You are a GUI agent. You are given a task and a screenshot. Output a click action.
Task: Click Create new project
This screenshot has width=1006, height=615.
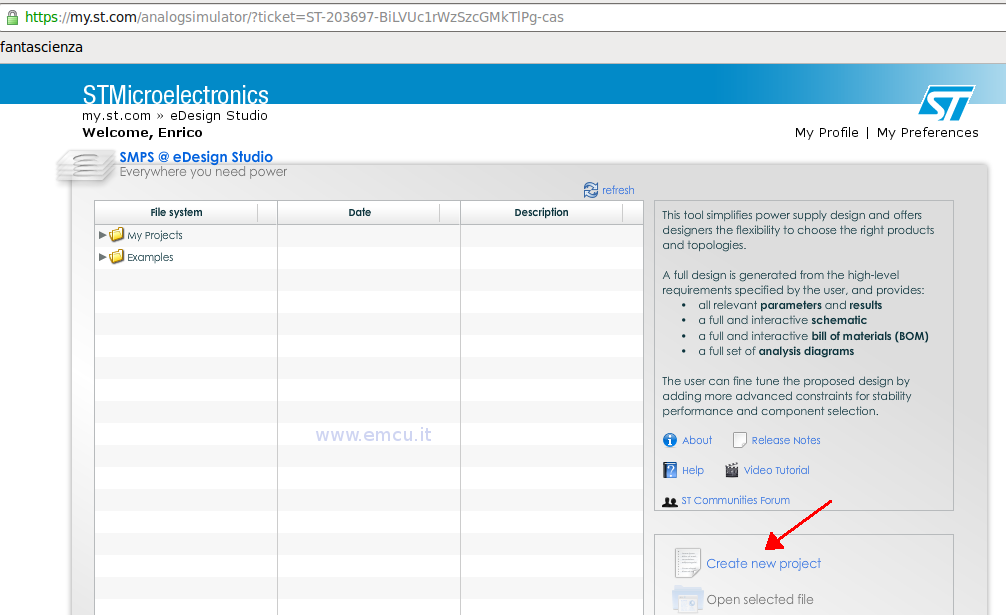(763, 563)
